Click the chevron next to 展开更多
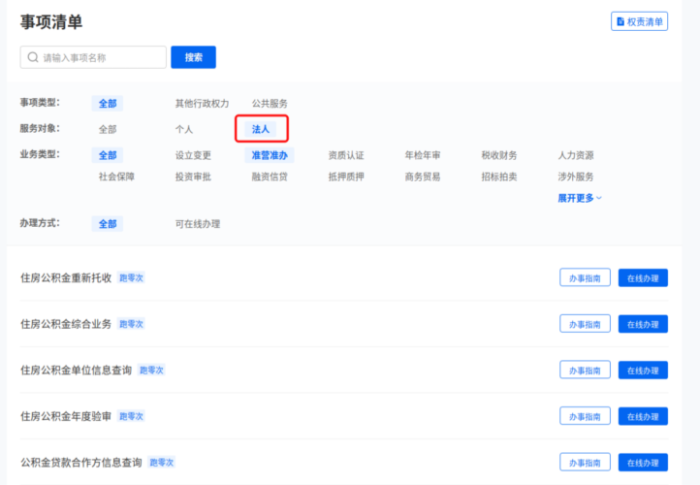 tap(599, 198)
